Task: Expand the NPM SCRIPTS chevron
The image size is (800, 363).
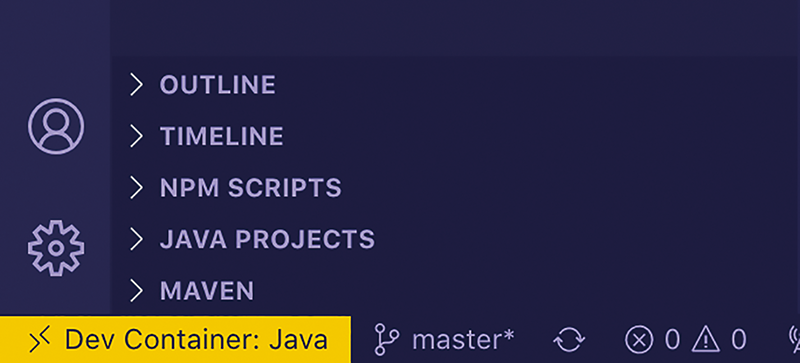Action: (136, 188)
